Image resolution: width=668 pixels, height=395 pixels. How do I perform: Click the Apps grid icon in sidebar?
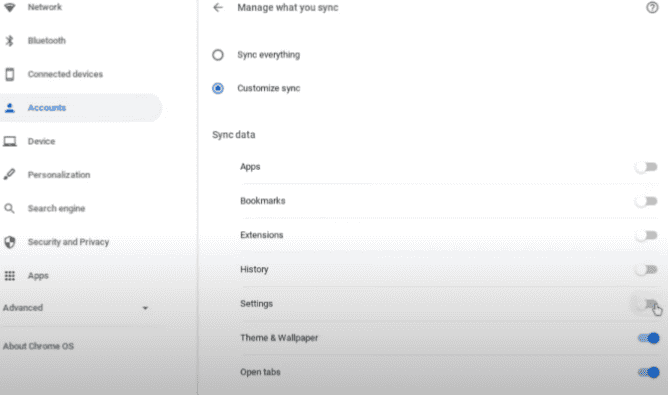pyautogui.click(x=9, y=276)
